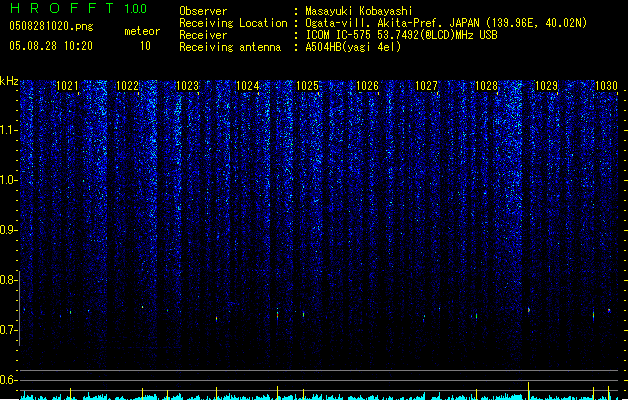Click the 0.7 frequency axis label
Image resolution: width=629 pixels, height=400 pixels.
pos(8,330)
